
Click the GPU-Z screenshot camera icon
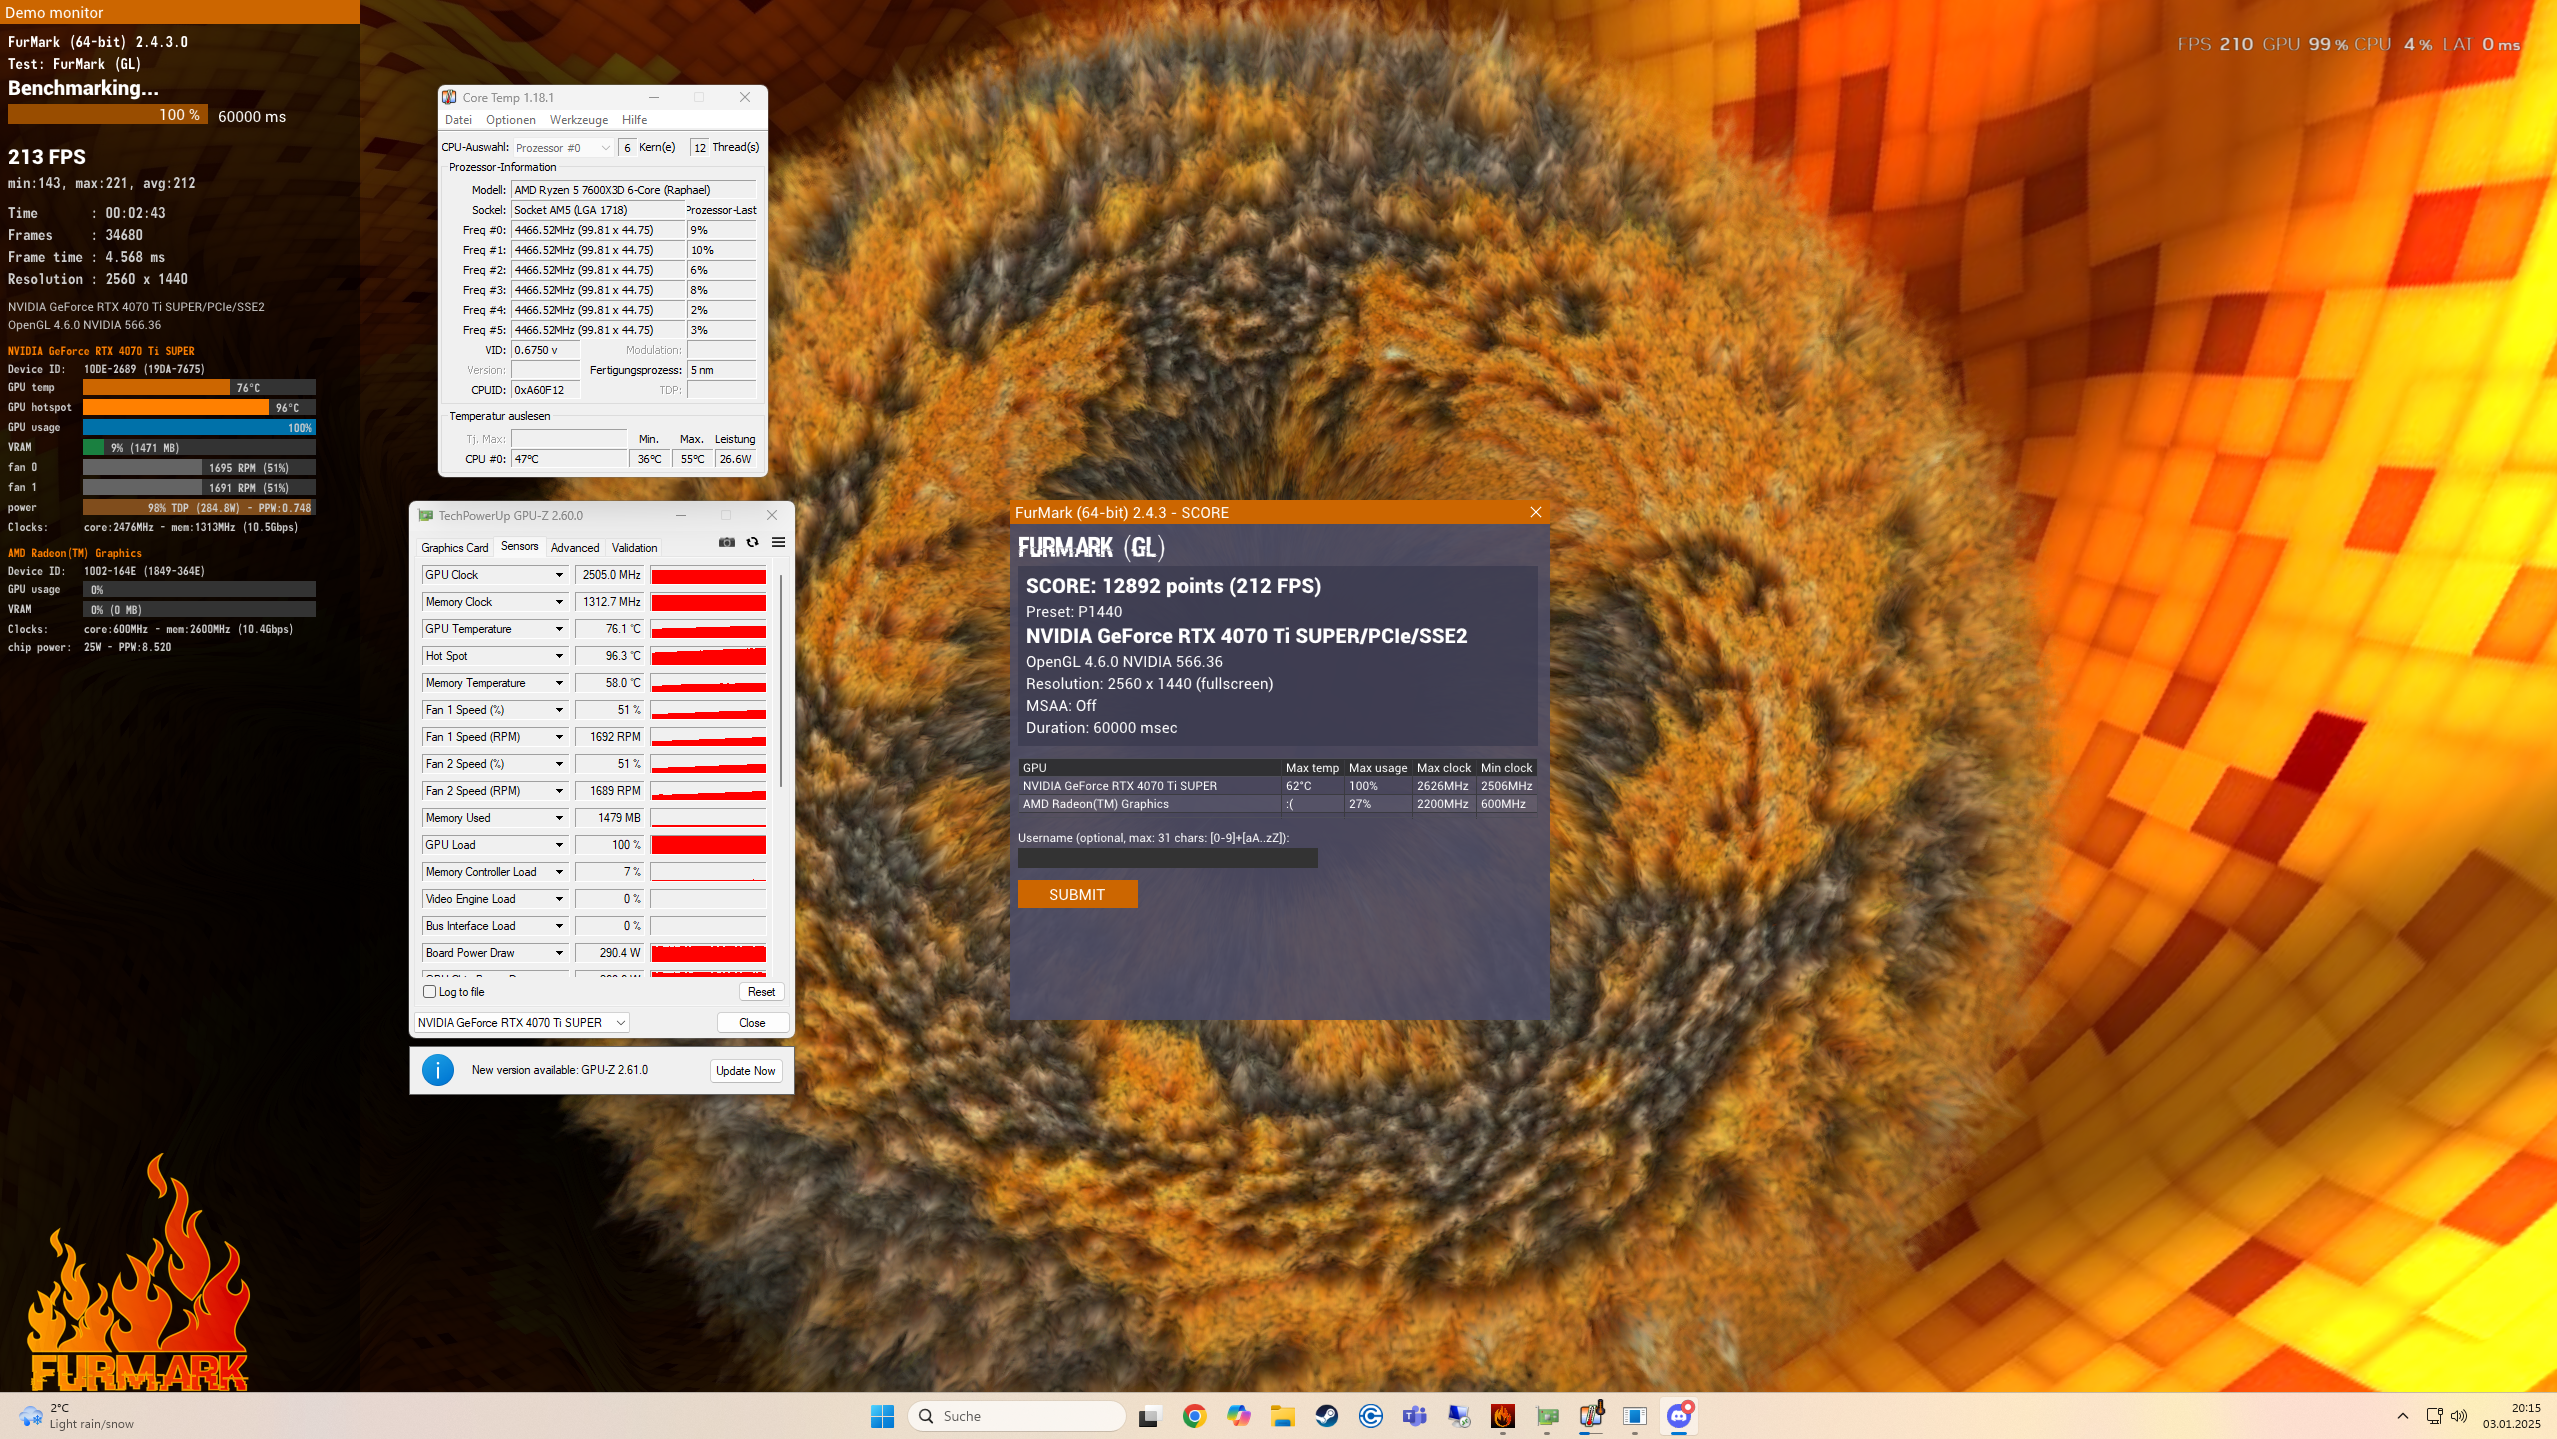tap(727, 542)
